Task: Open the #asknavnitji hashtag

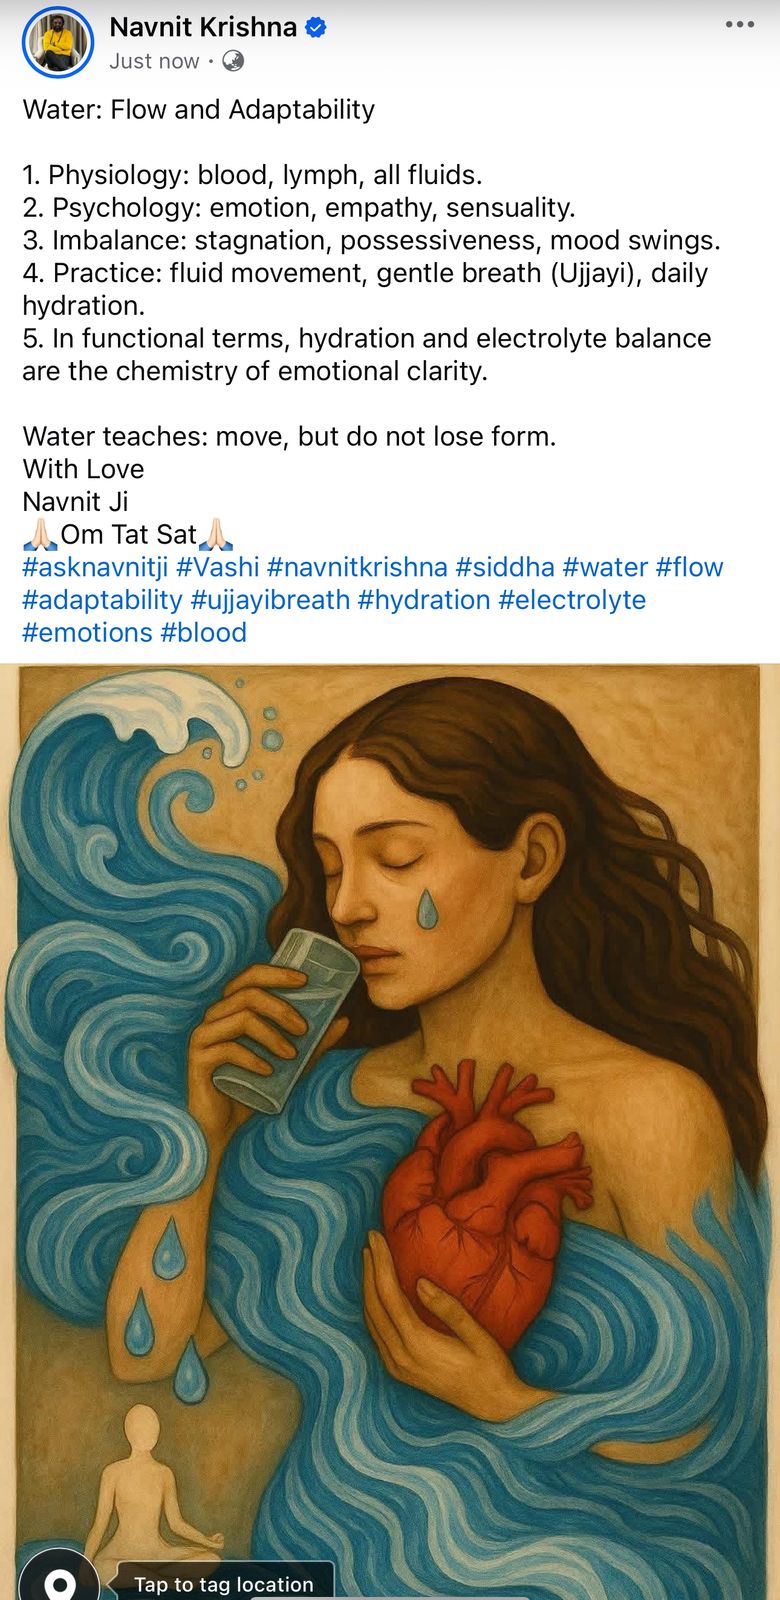Action: 95,568
